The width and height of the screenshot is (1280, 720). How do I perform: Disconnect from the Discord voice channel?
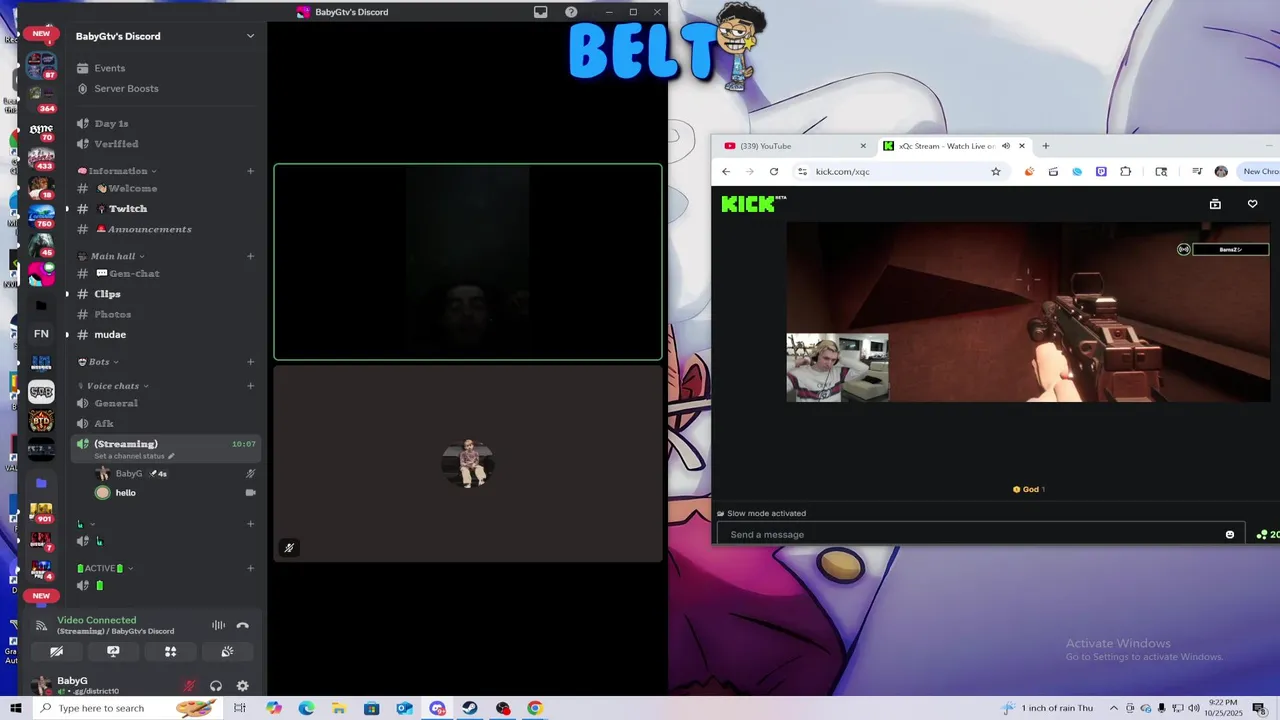point(242,625)
